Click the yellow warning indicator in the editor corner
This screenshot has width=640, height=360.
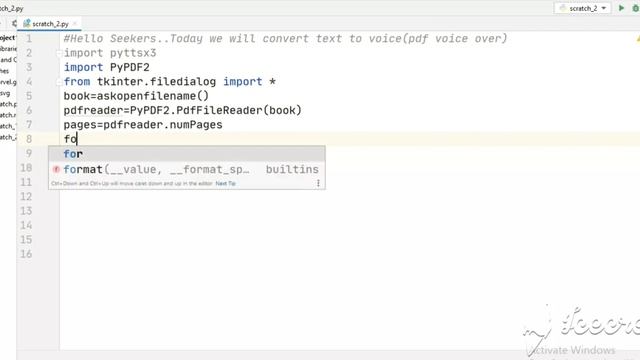[638, 39]
